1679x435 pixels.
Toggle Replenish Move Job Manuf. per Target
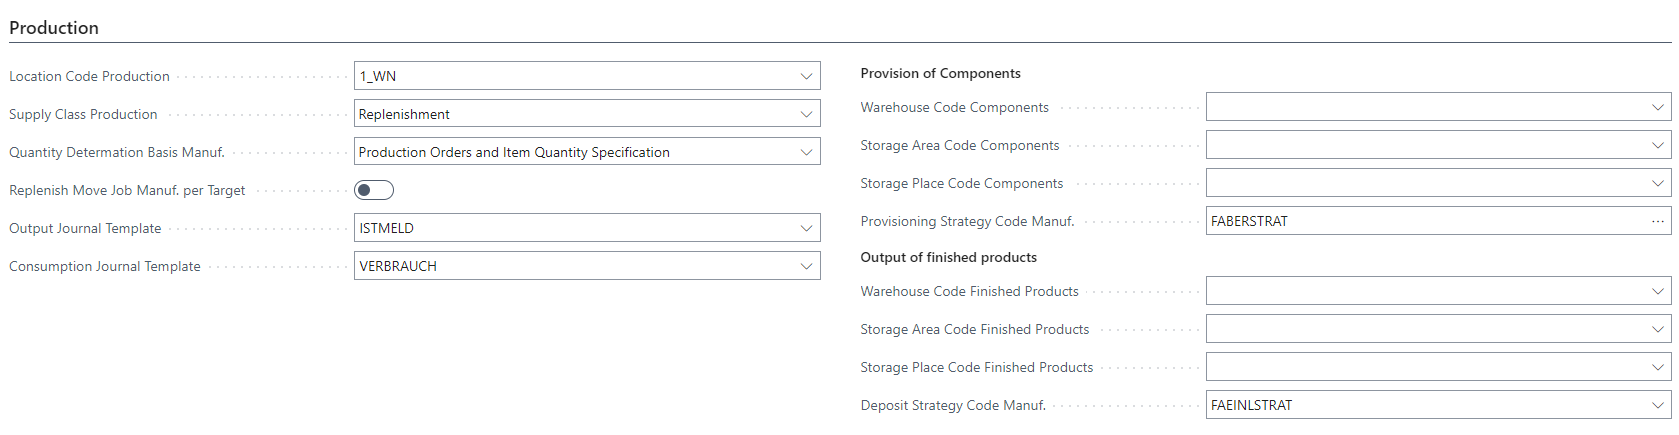pos(374,190)
